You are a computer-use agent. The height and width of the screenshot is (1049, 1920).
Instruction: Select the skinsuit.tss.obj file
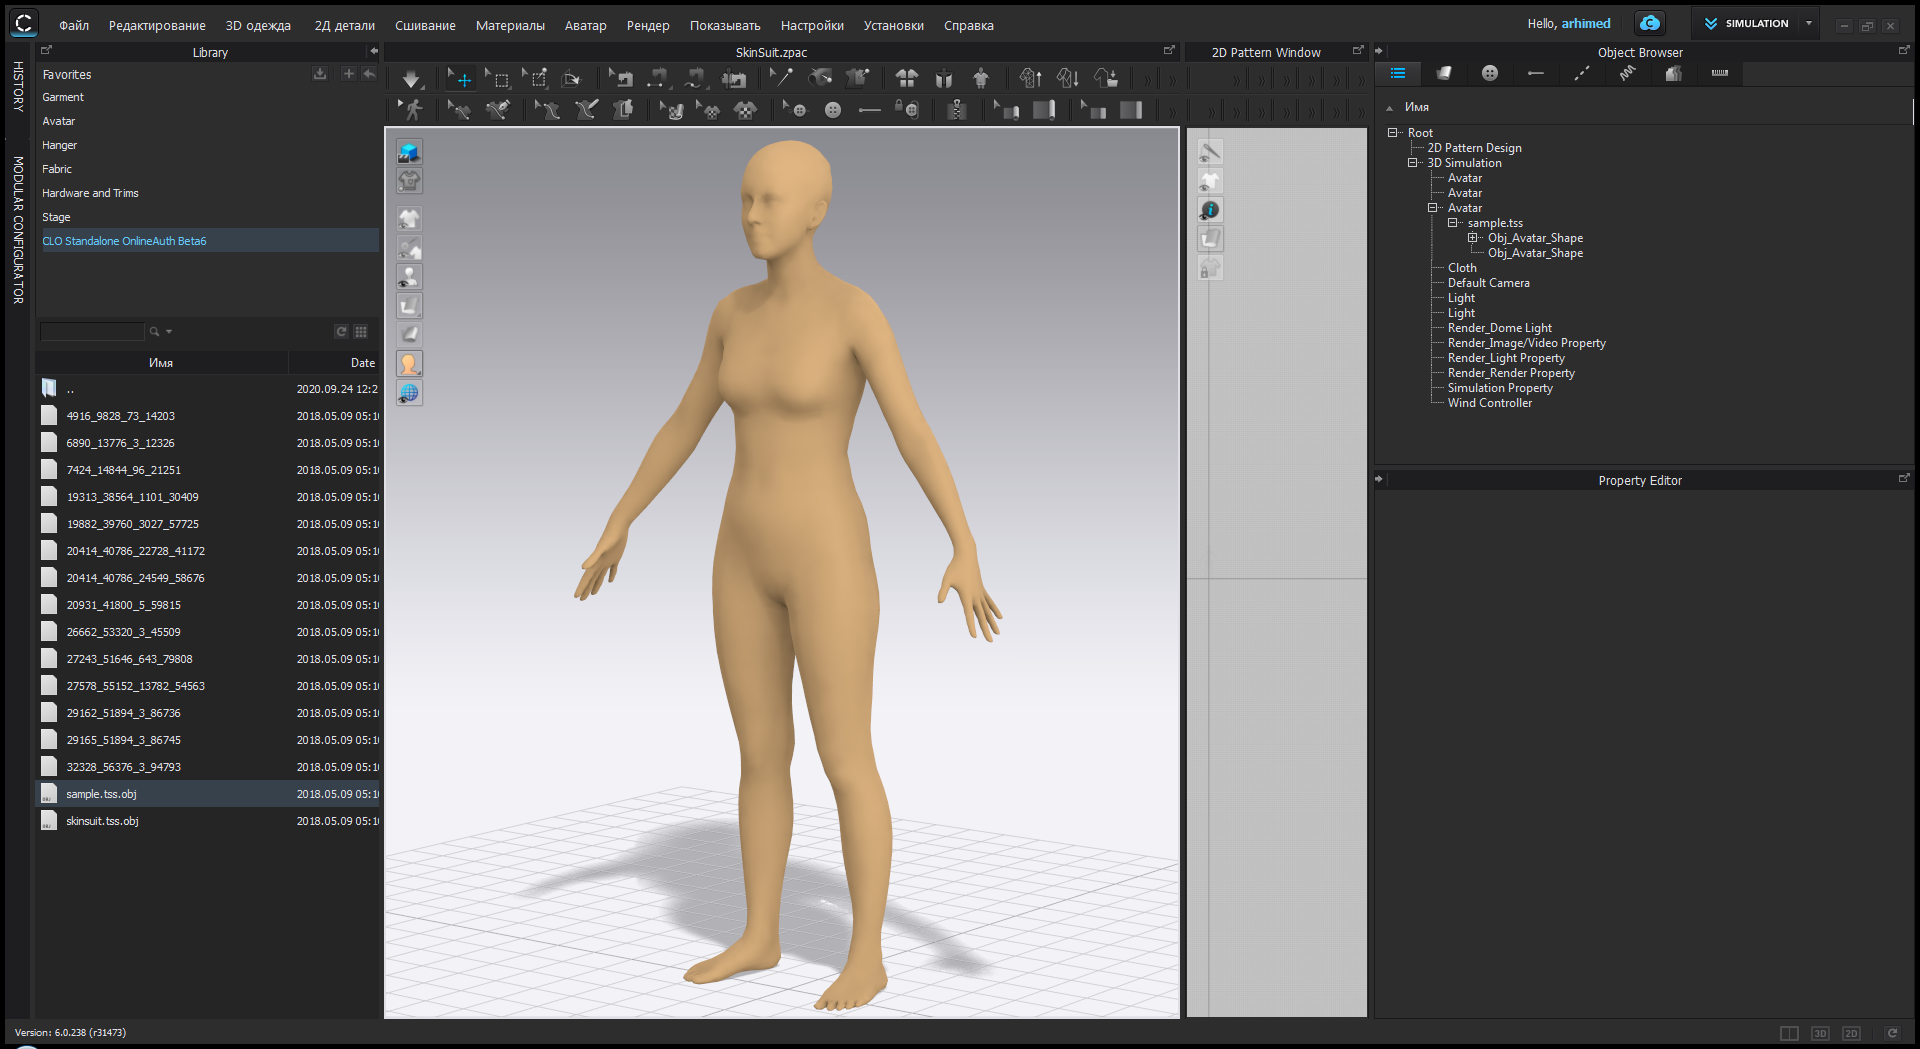click(x=102, y=821)
